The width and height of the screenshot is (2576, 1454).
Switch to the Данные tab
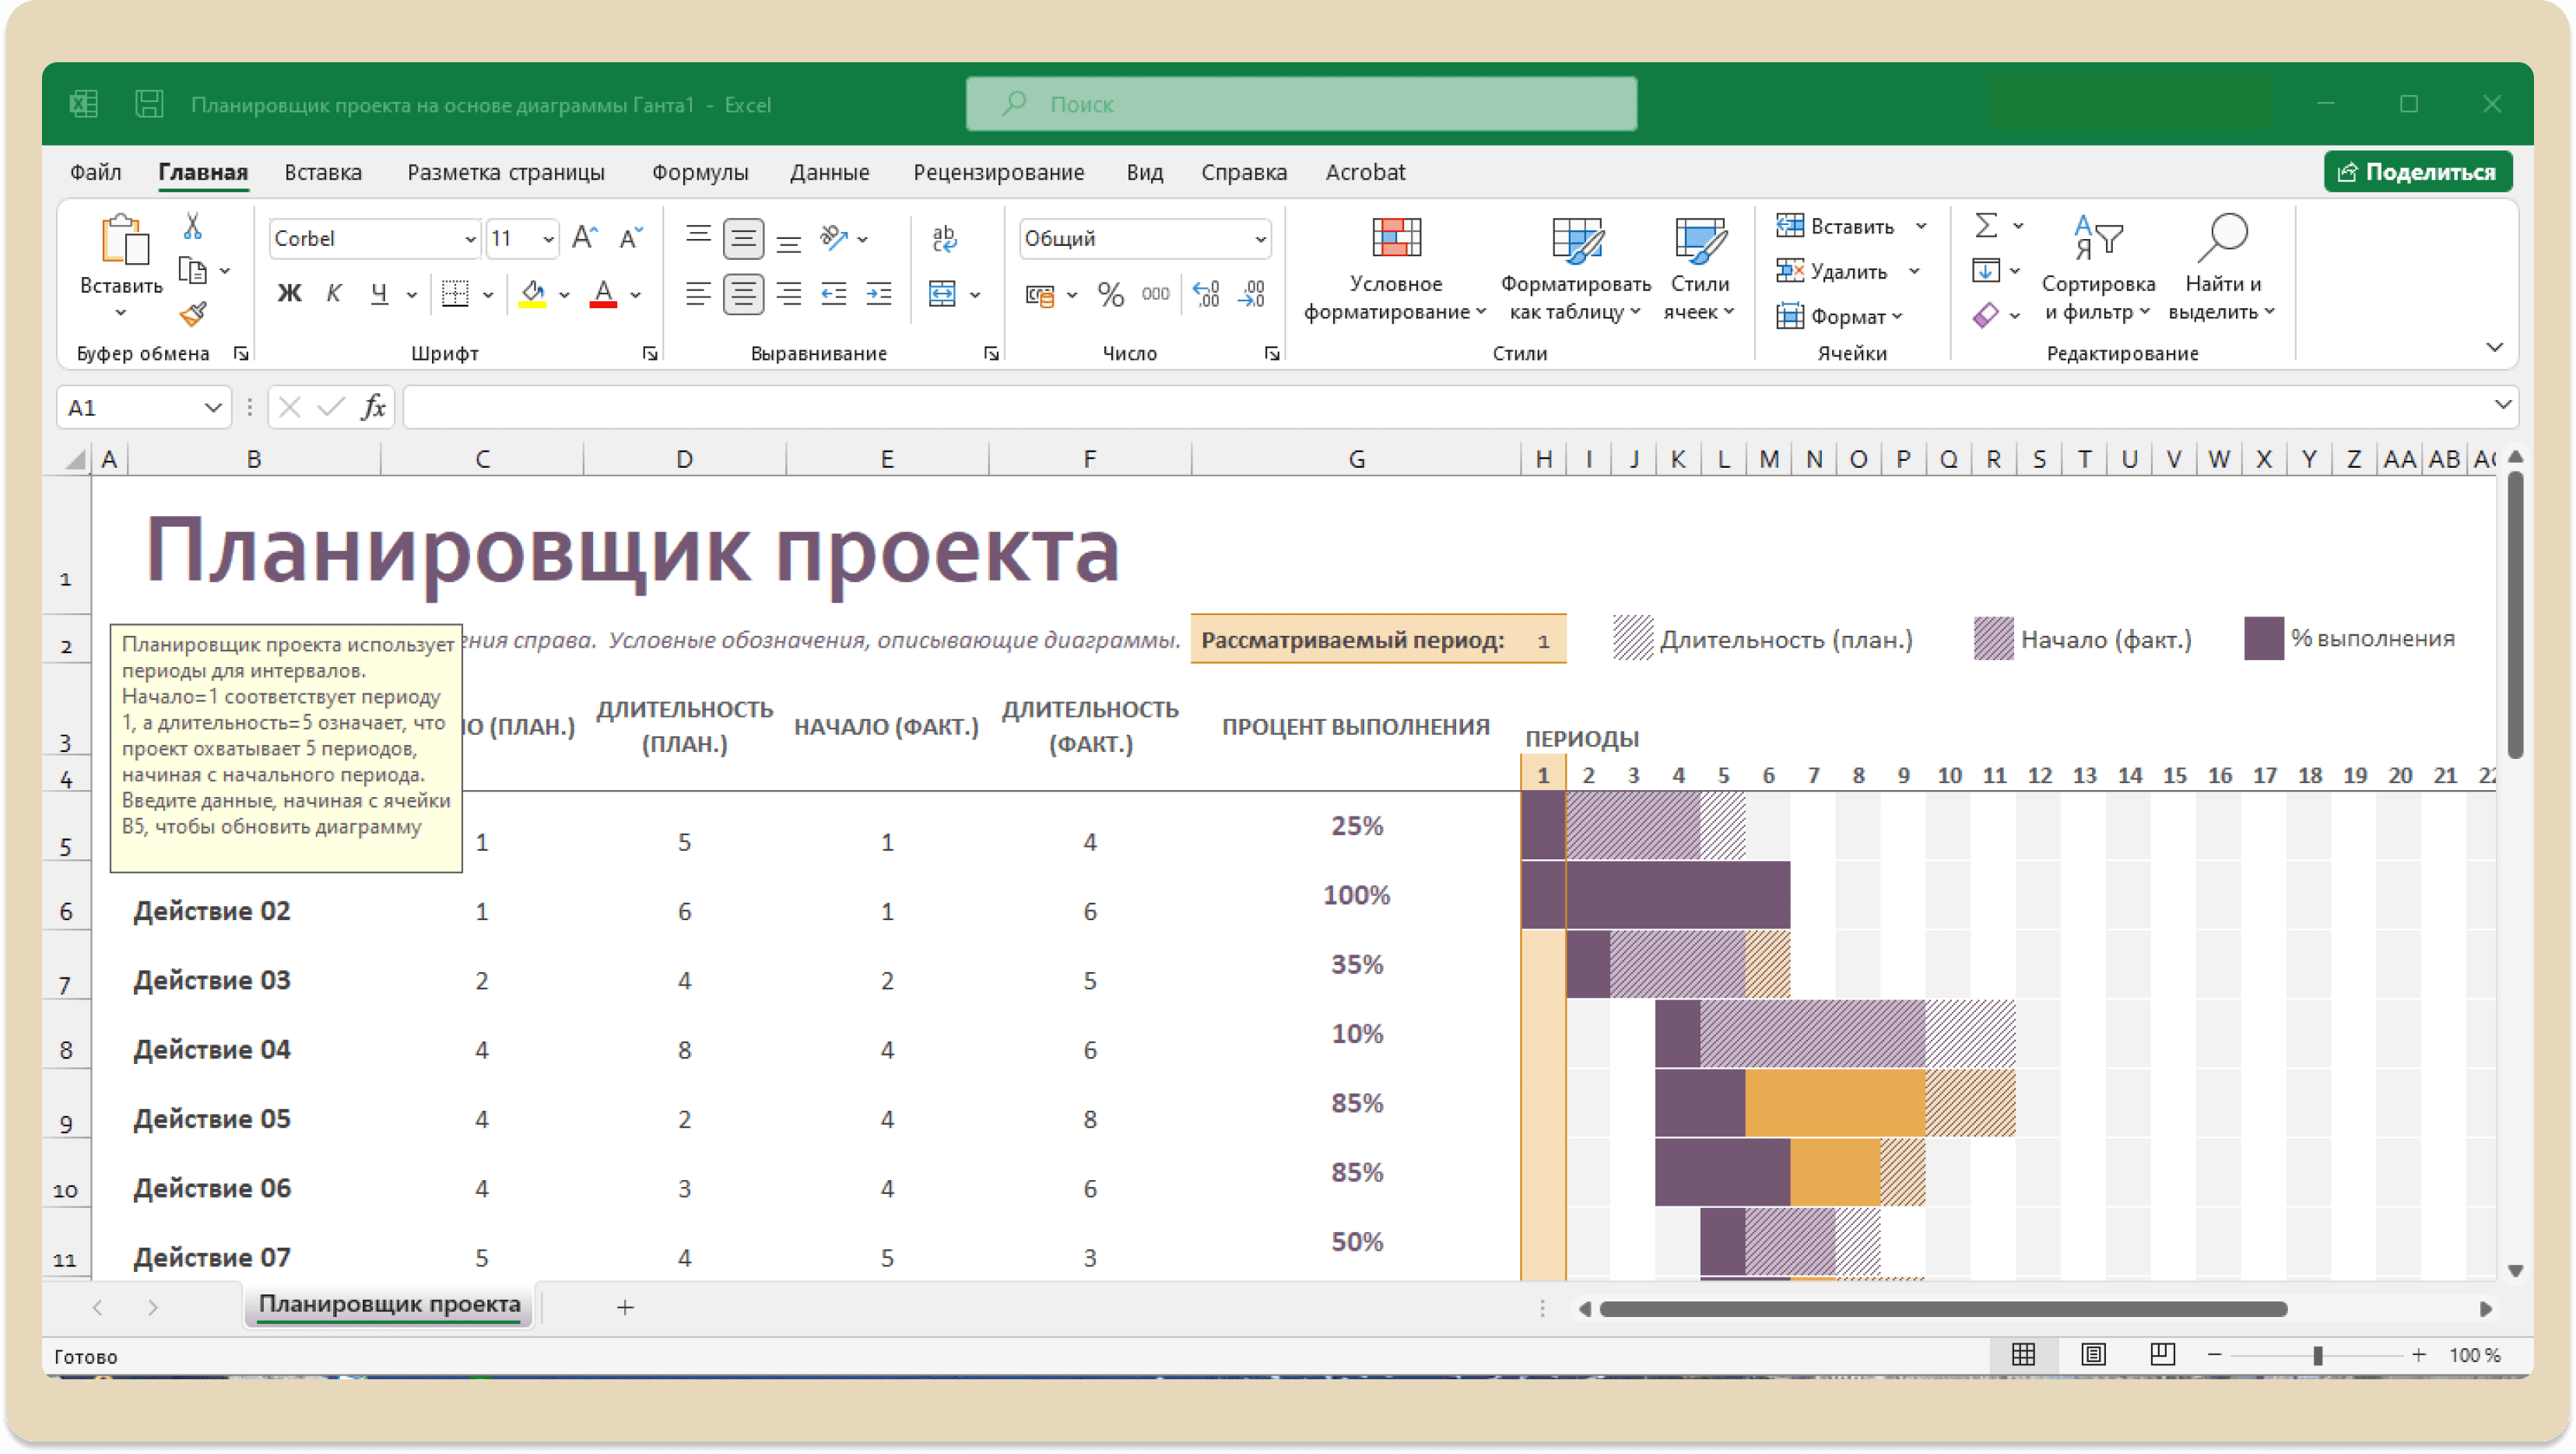coord(829,172)
